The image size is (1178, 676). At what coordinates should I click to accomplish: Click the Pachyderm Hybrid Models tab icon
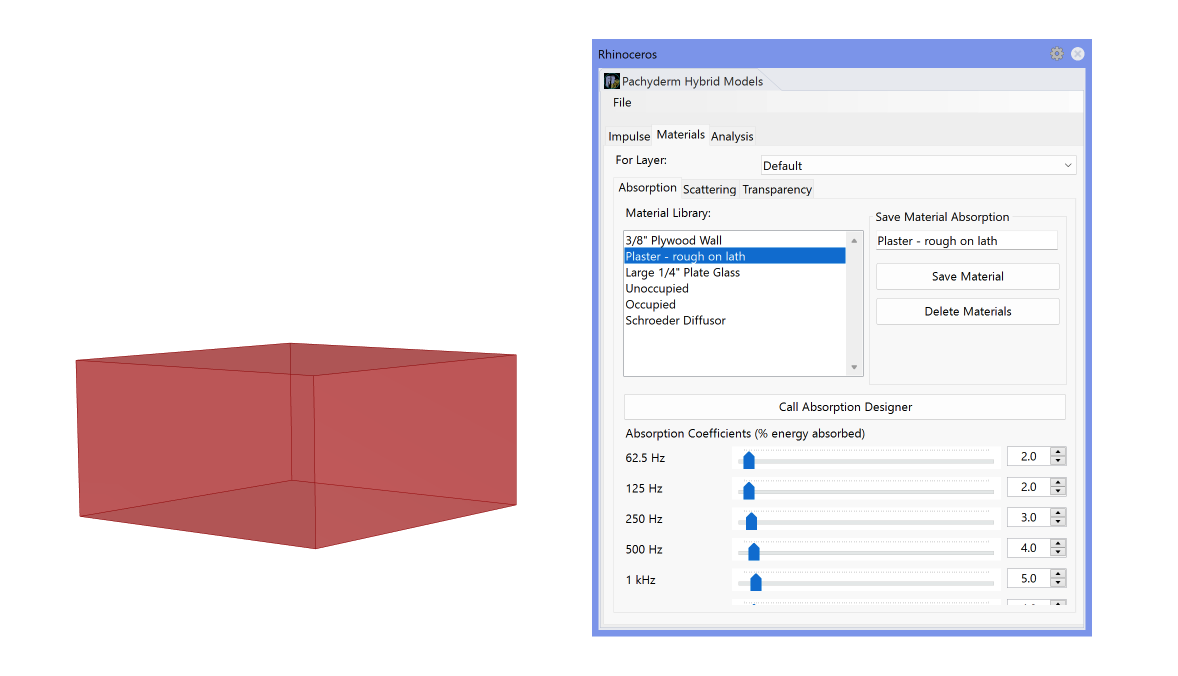click(x=612, y=81)
